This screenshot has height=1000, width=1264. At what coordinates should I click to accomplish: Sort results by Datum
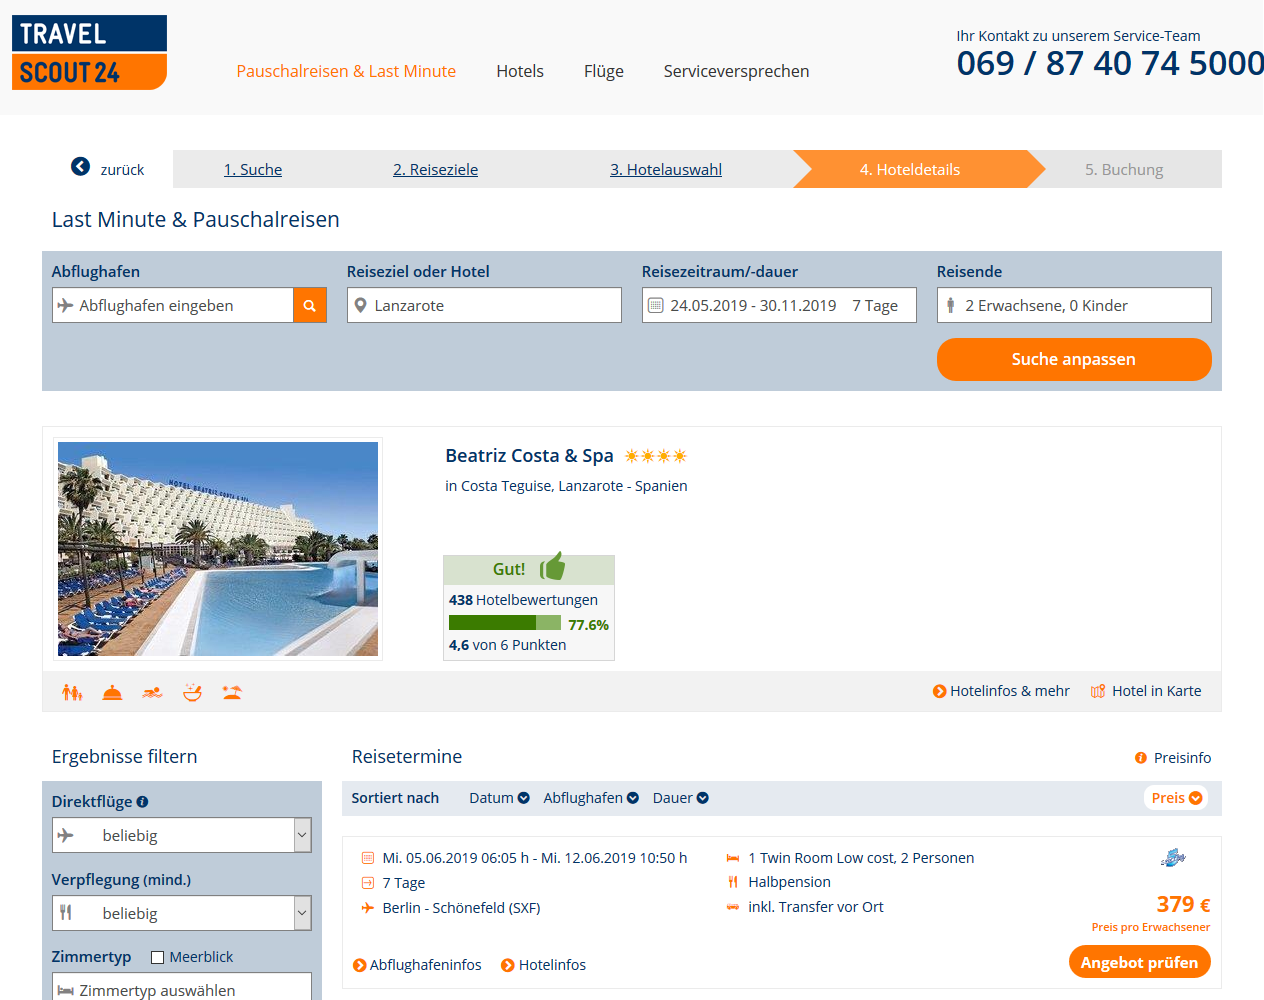[499, 798]
